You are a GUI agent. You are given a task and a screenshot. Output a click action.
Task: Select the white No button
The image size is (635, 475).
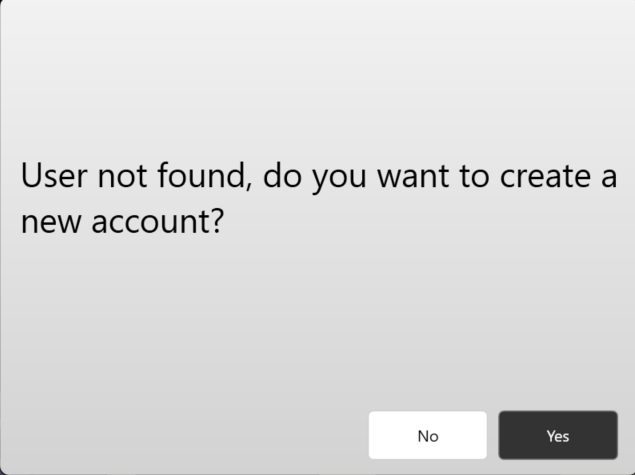pos(428,435)
